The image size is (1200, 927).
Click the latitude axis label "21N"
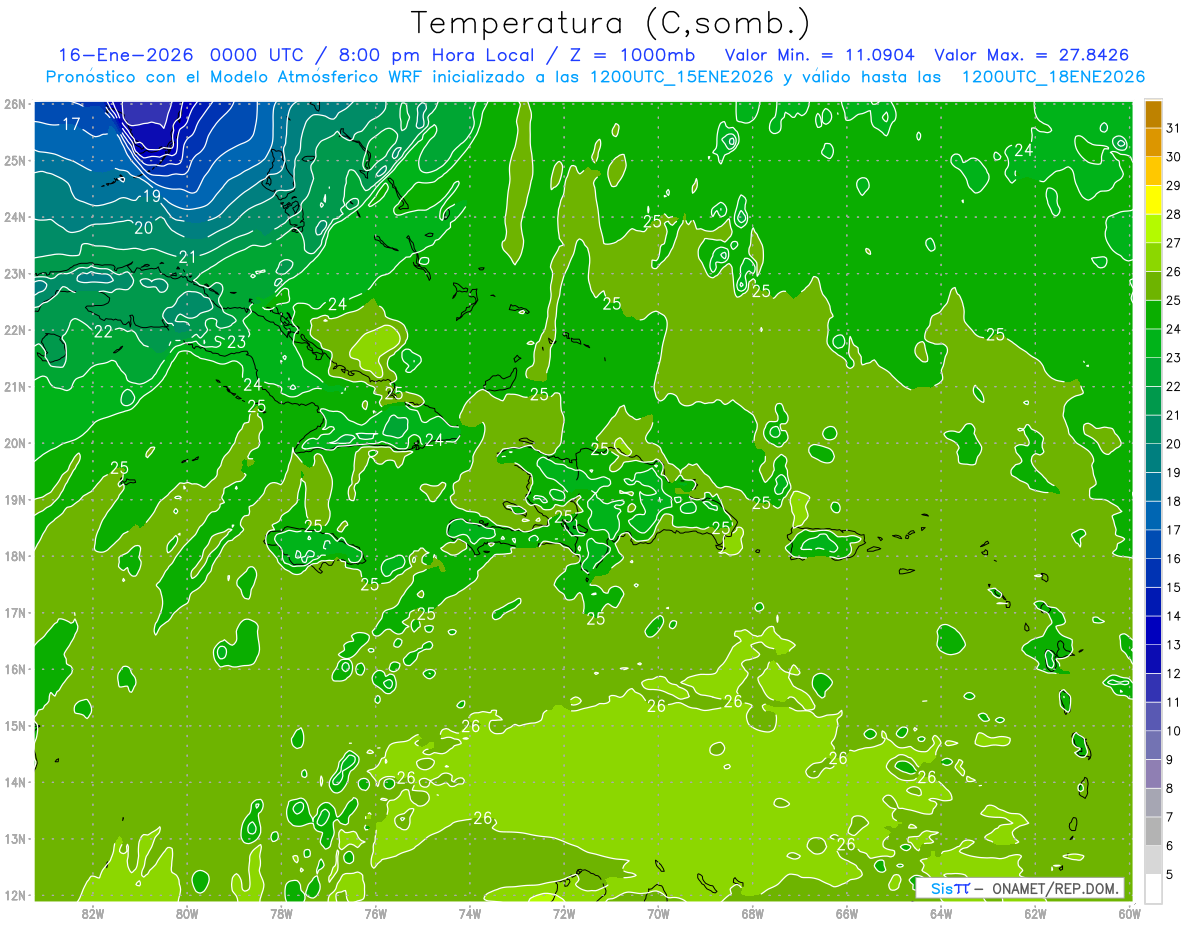(x=15, y=387)
